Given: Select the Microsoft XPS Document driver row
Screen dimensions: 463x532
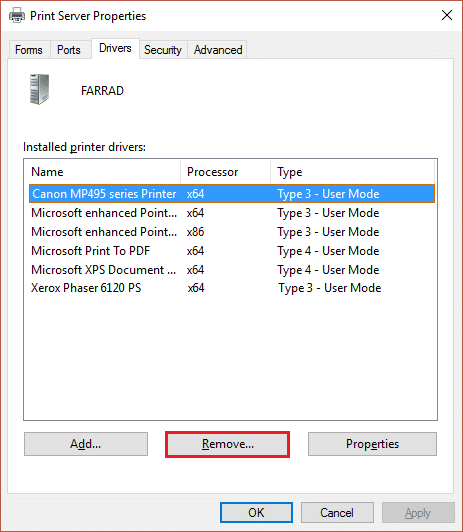Looking at the screenshot, I should [x=232, y=270].
